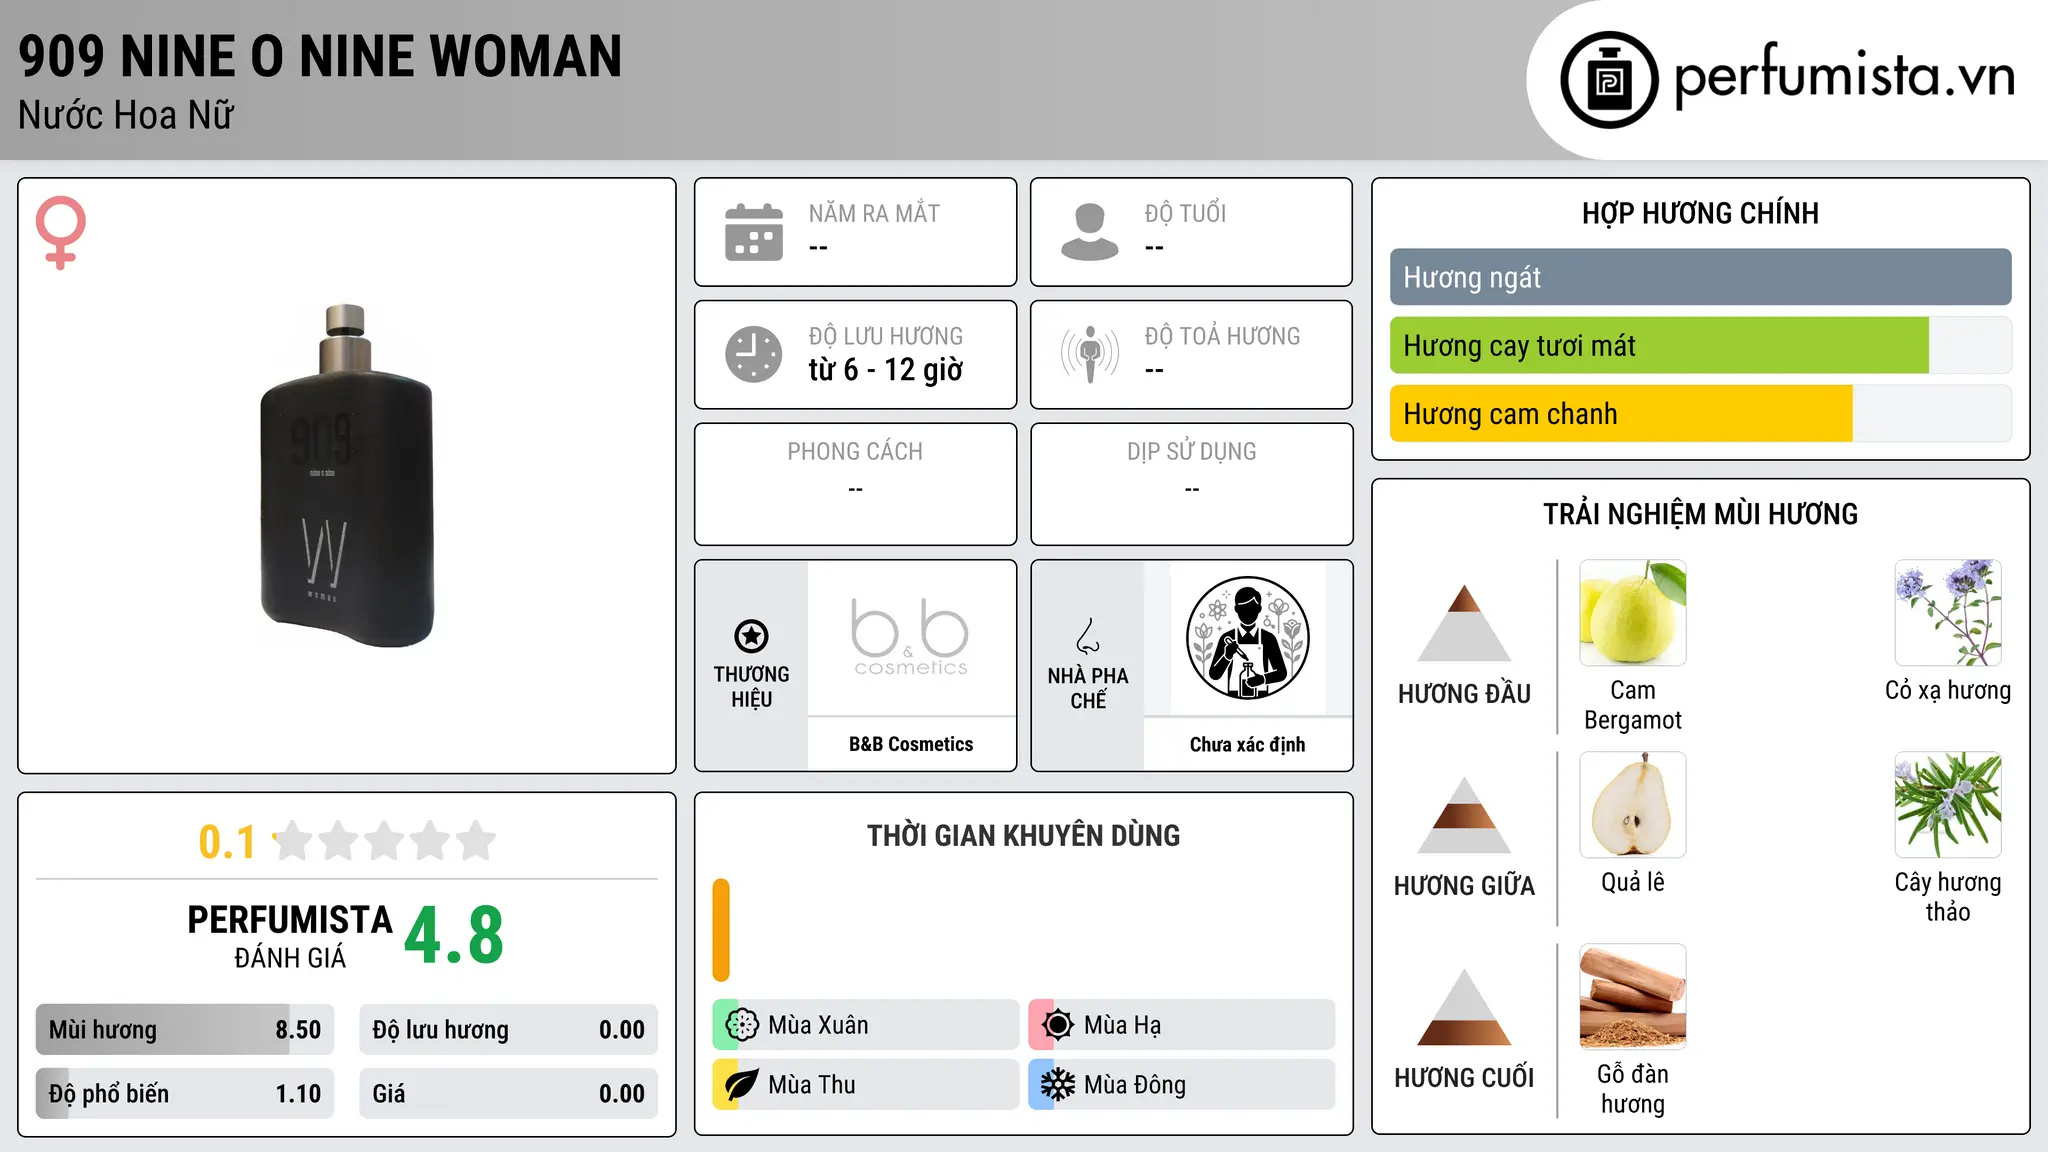This screenshot has height=1152, width=2048.
Task: Open the B&B Cosmetics brand name link
Action: [911, 744]
